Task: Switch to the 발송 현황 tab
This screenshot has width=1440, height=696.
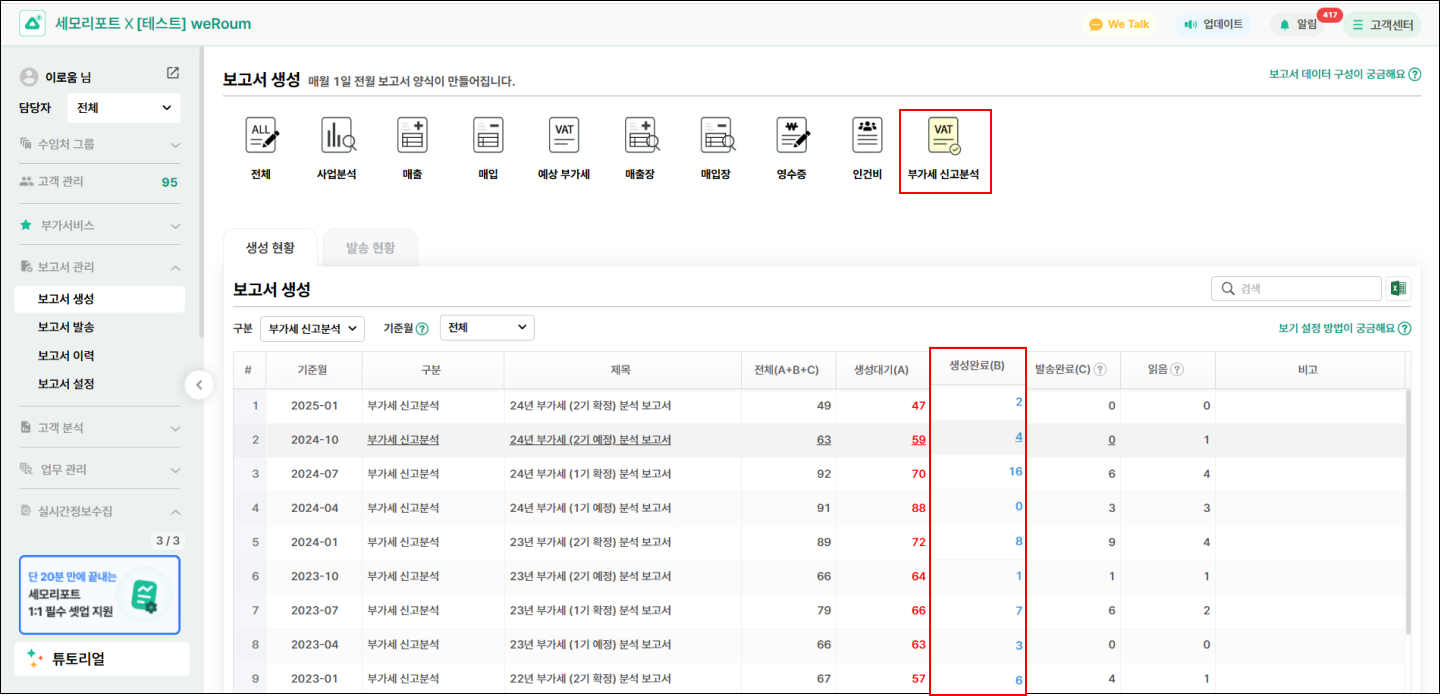Action: (x=370, y=248)
